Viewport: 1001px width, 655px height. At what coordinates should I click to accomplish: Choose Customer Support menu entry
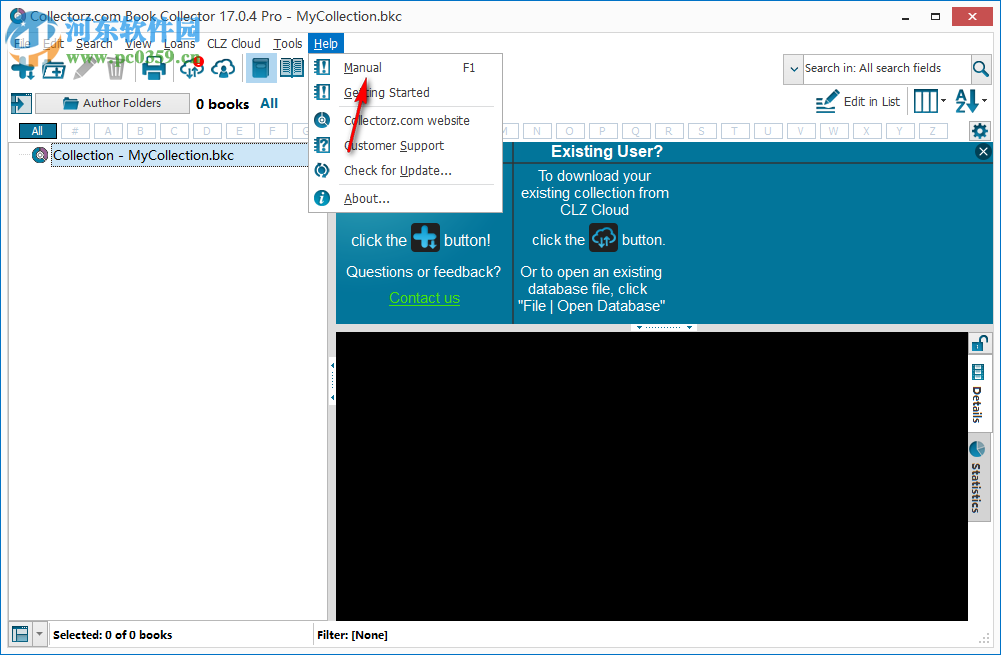406,146
